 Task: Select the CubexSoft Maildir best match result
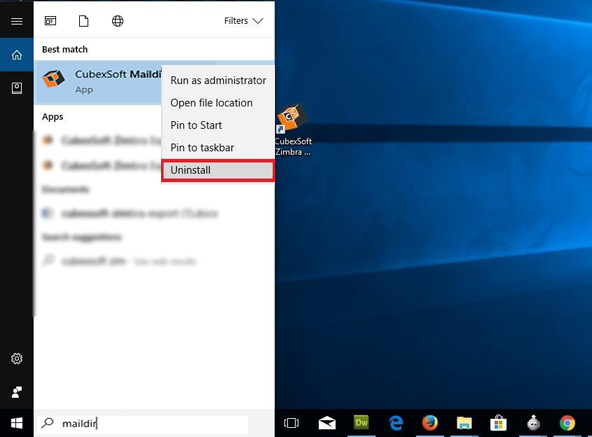(x=98, y=82)
